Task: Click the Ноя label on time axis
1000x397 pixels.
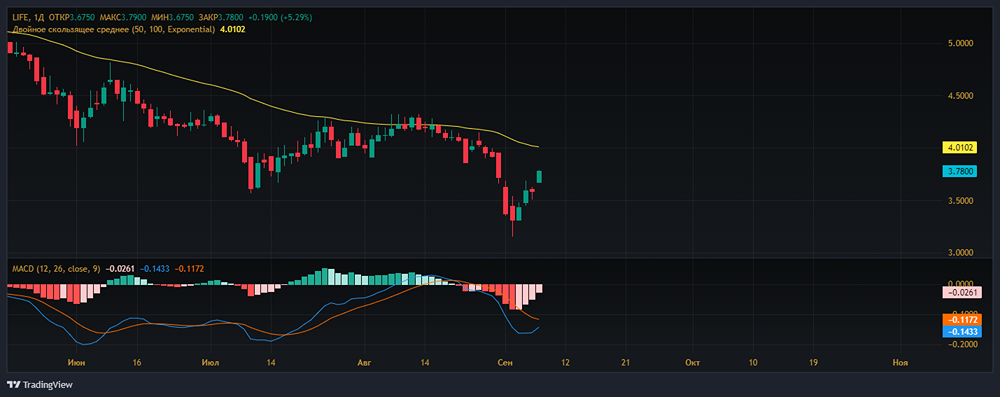Action: point(900,362)
